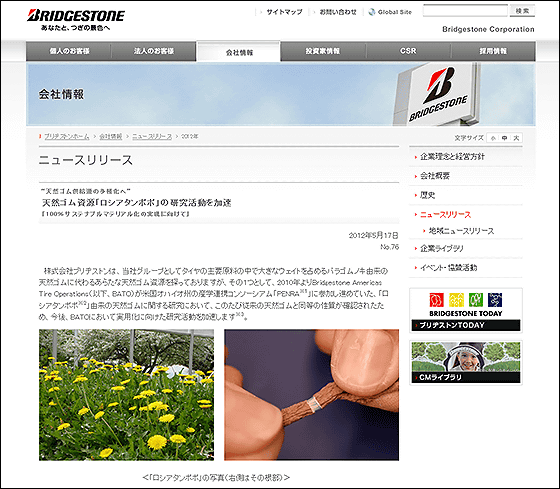Click the Global Site globe icon

(372, 12)
